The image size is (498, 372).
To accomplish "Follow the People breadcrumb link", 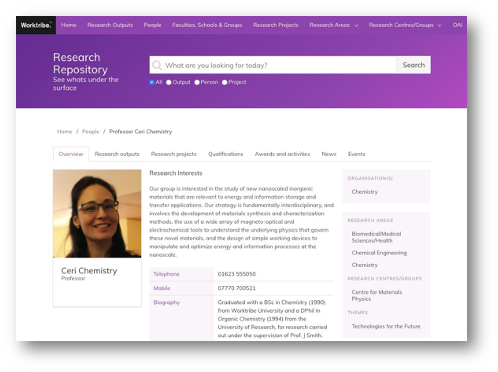I will point(91,132).
